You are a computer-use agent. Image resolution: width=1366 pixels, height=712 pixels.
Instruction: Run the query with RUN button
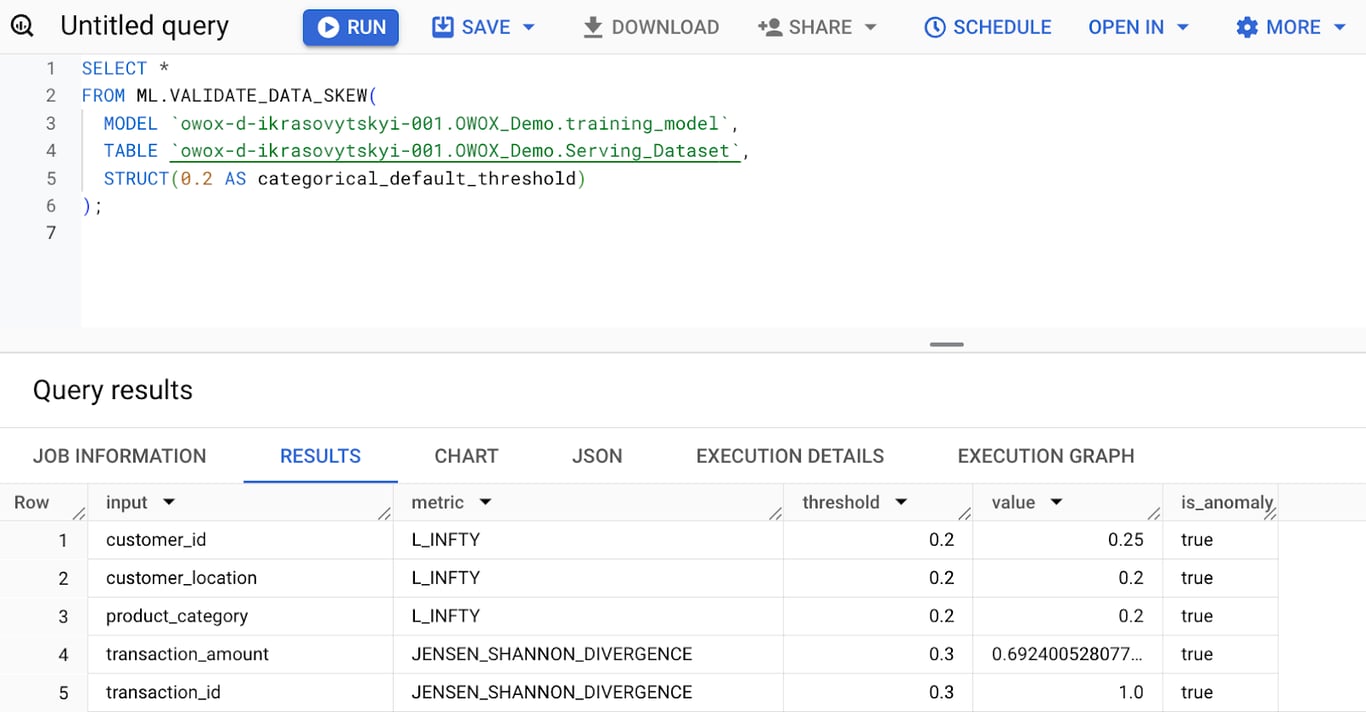(x=351, y=27)
